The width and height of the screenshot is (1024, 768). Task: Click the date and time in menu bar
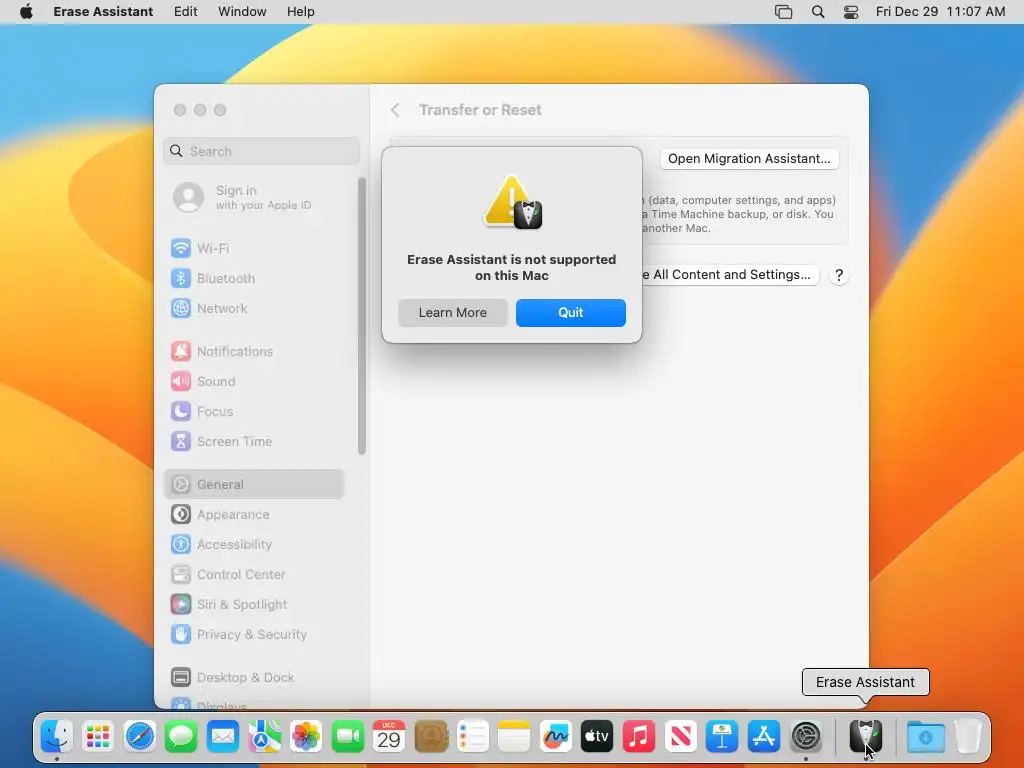click(x=940, y=12)
